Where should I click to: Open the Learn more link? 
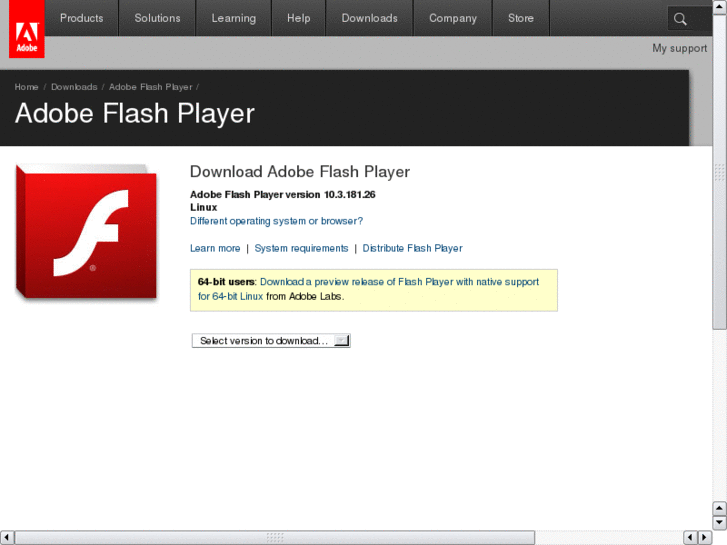215,248
